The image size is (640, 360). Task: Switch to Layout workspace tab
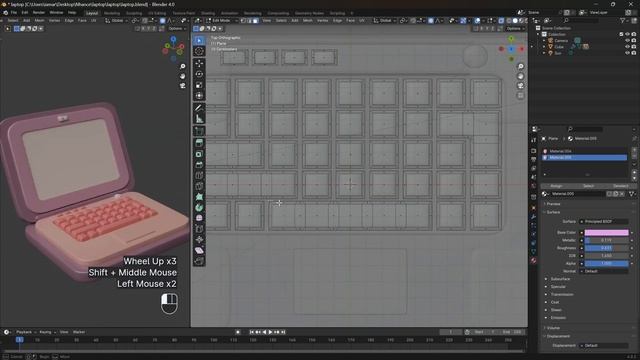(92, 13)
